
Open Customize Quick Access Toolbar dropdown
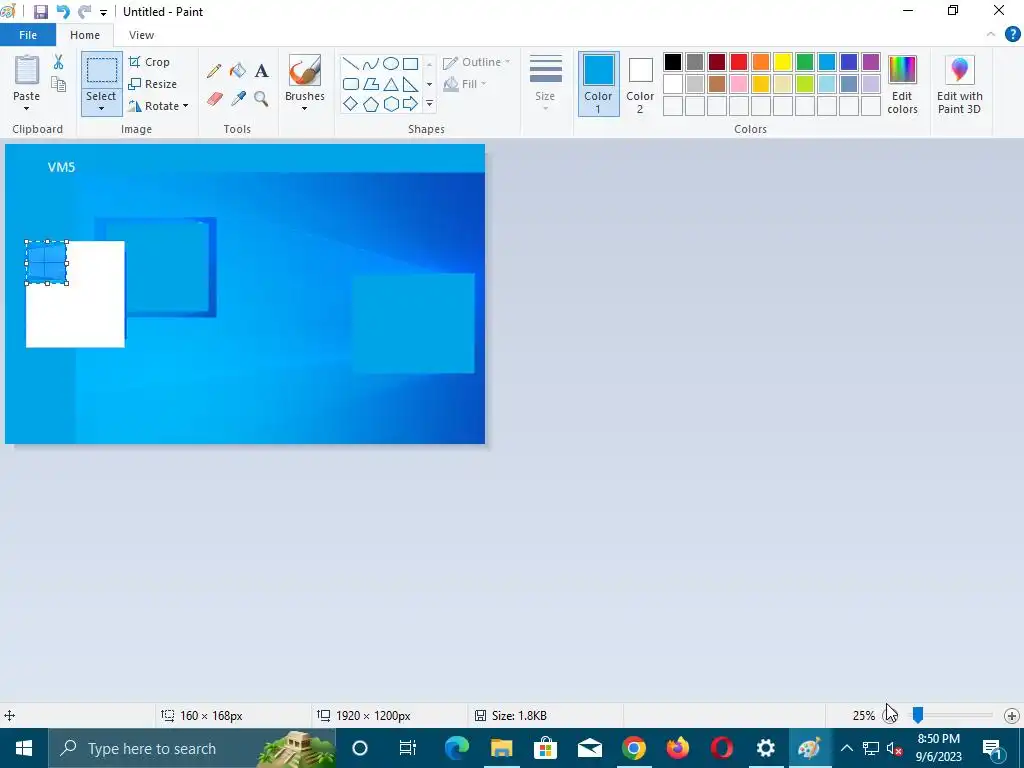[103, 12]
